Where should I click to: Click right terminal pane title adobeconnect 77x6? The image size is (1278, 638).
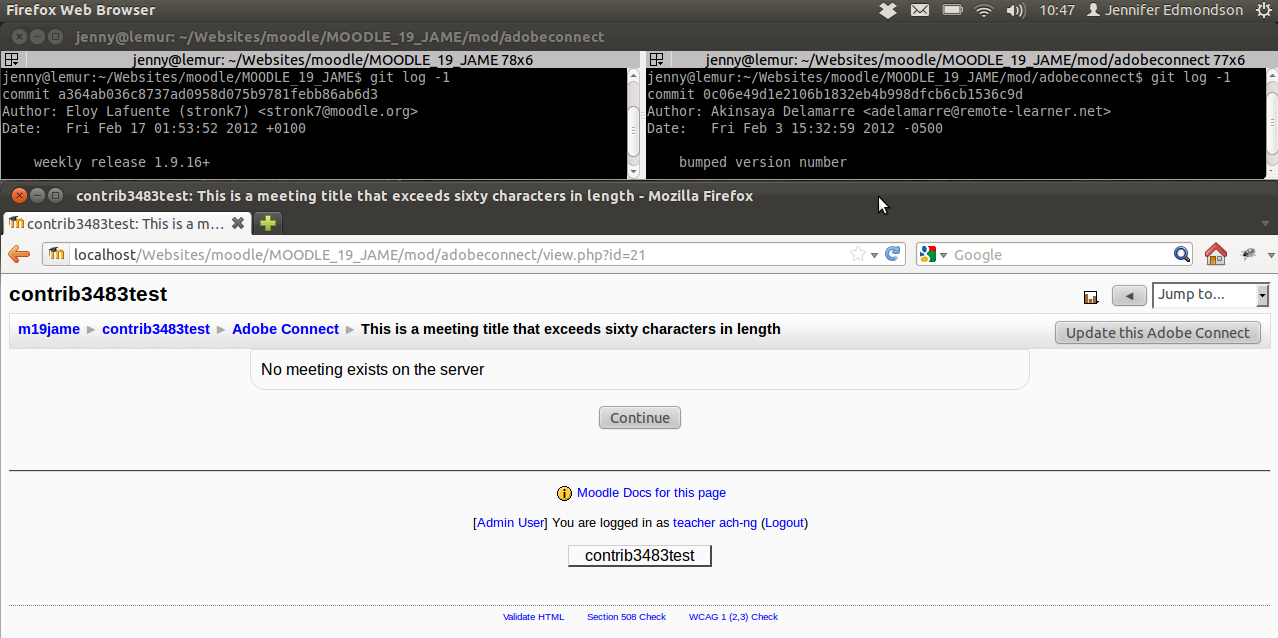(975, 60)
